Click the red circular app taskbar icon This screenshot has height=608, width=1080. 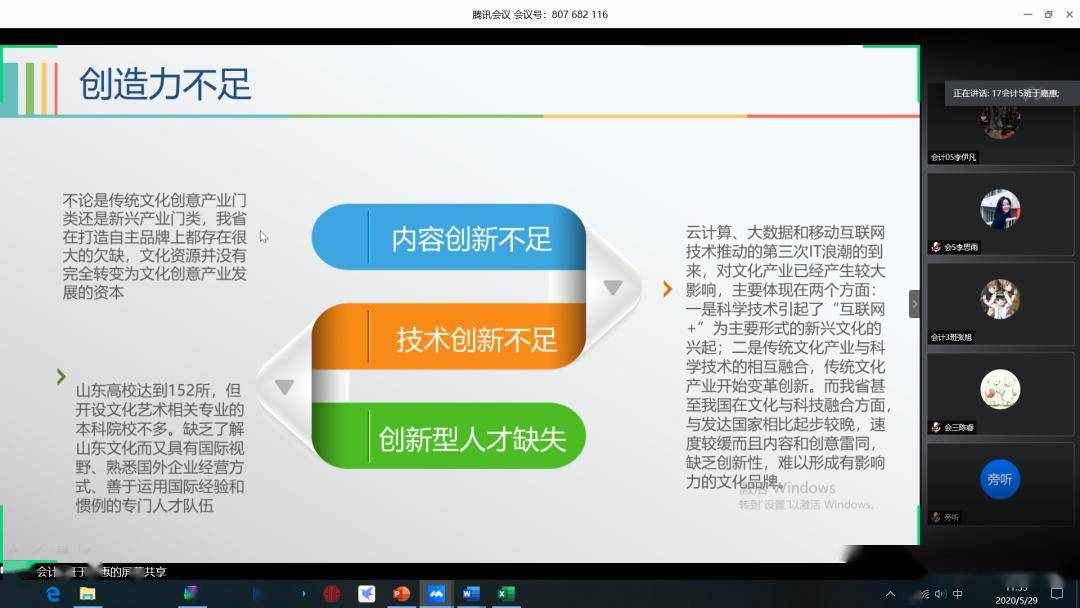point(332,594)
